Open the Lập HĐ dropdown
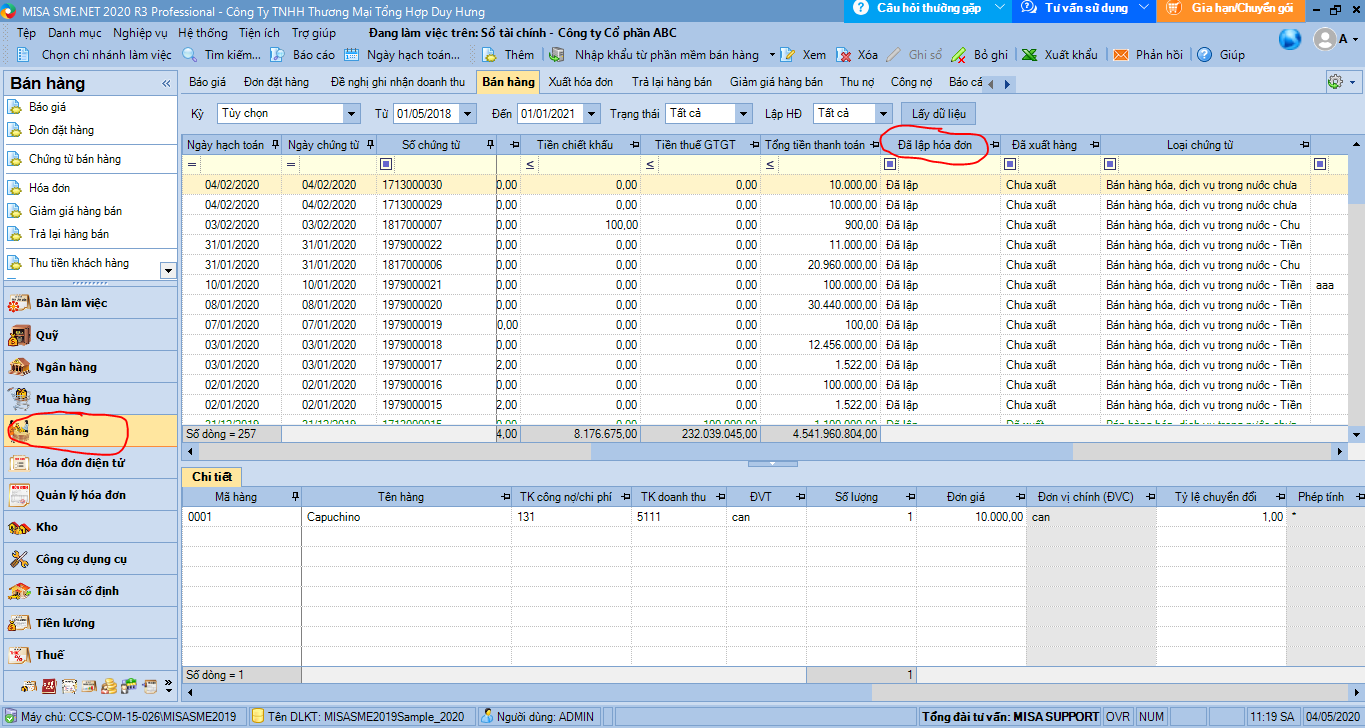Image resolution: width=1365 pixels, height=728 pixels. point(883,114)
